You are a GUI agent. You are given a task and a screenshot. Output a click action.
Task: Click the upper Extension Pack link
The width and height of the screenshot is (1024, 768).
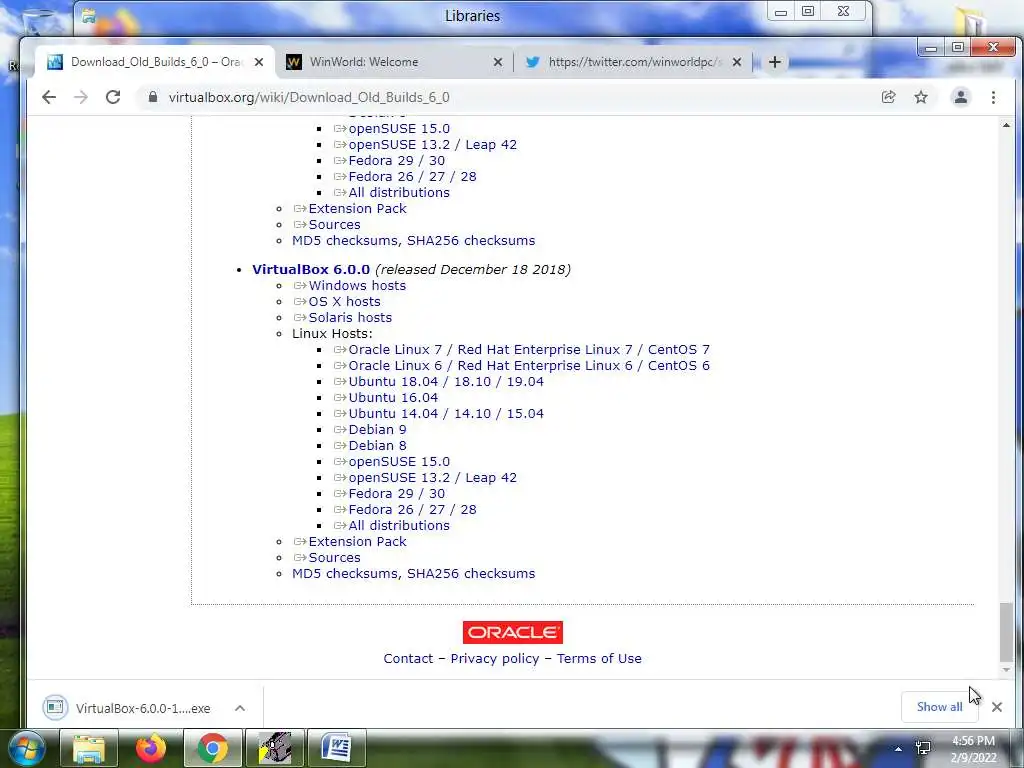(x=357, y=209)
